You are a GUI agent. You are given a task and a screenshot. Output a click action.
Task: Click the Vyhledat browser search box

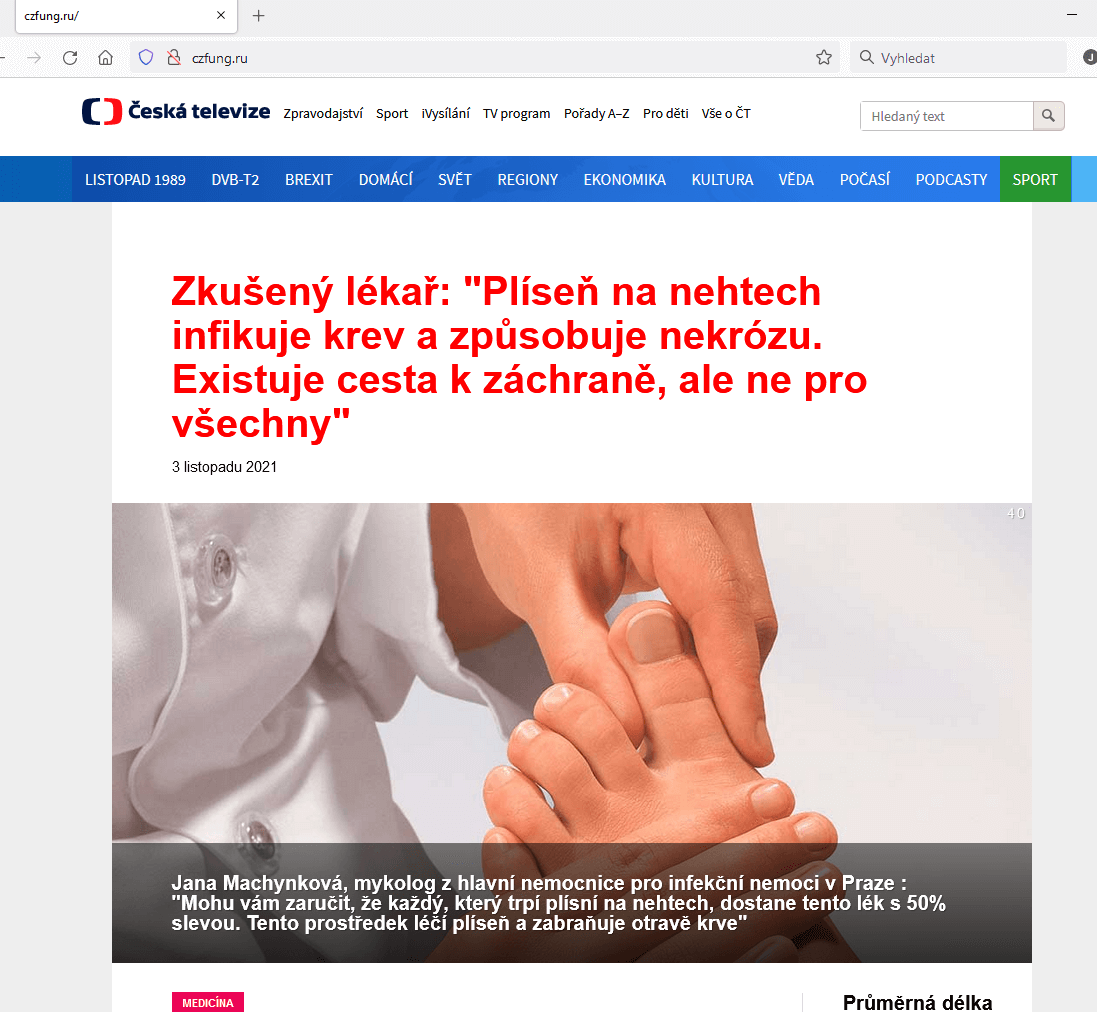[x=958, y=58]
